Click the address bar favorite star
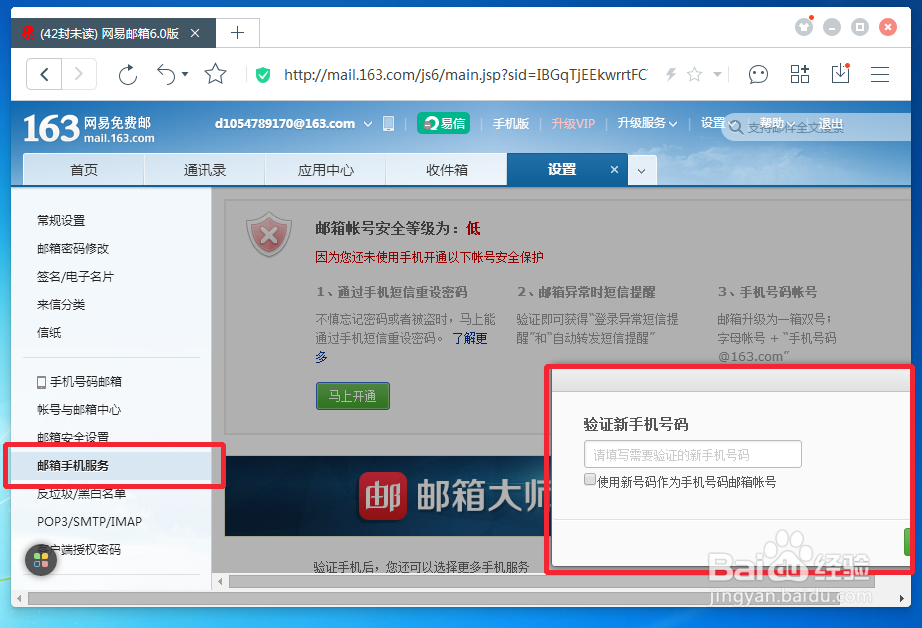Screen dimensions: 922x628 click(x=694, y=74)
